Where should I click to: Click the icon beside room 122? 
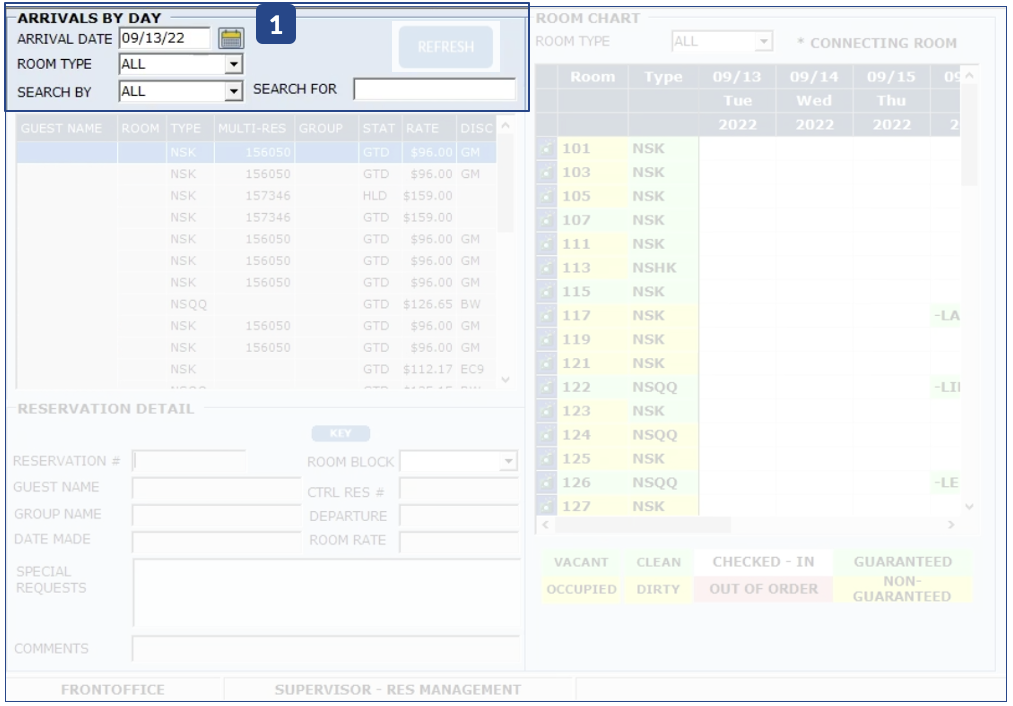pyautogui.click(x=547, y=387)
